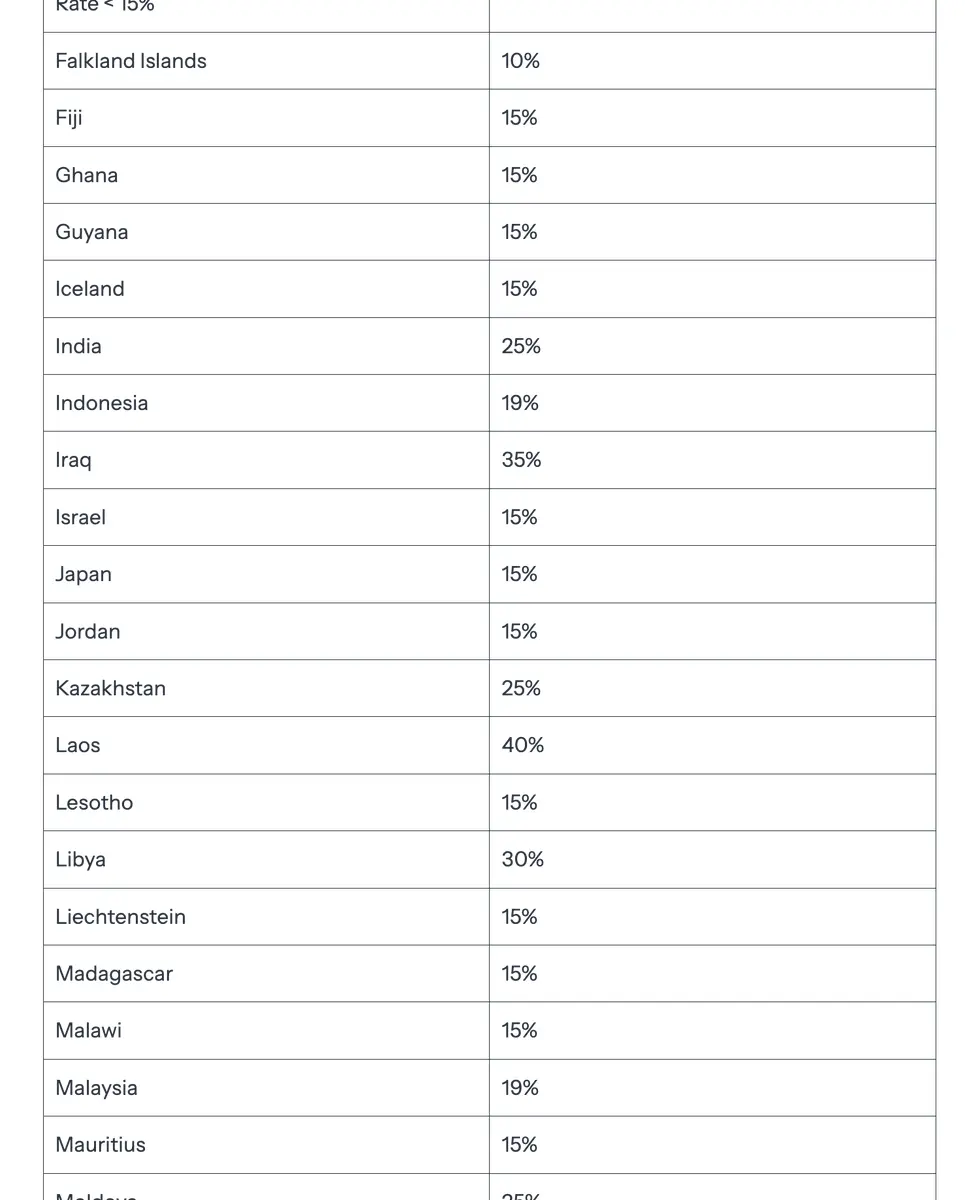Select the Madagascar country cell
The width and height of the screenshot is (965, 1200).
click(266, 974)
